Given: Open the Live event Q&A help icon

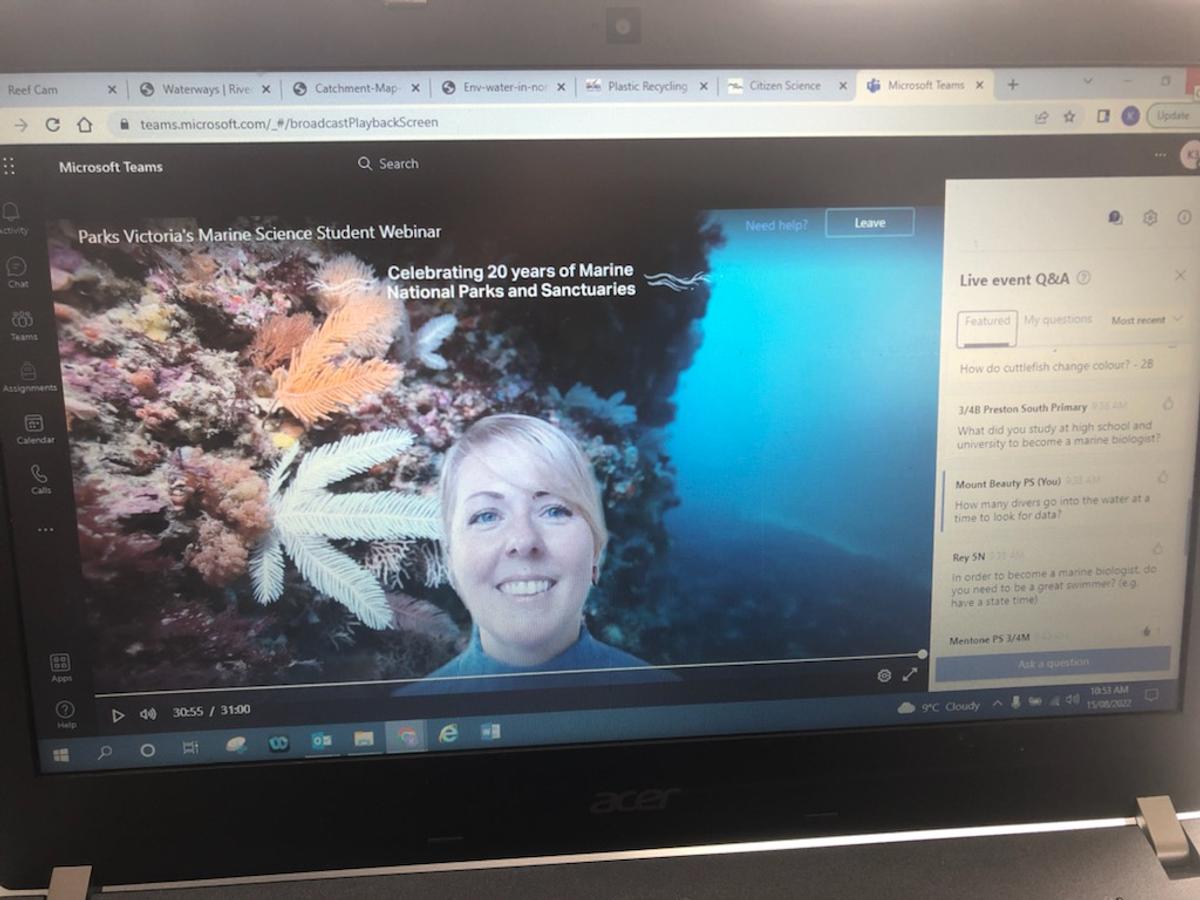Looking at the screenshot, I should 1083,279.
